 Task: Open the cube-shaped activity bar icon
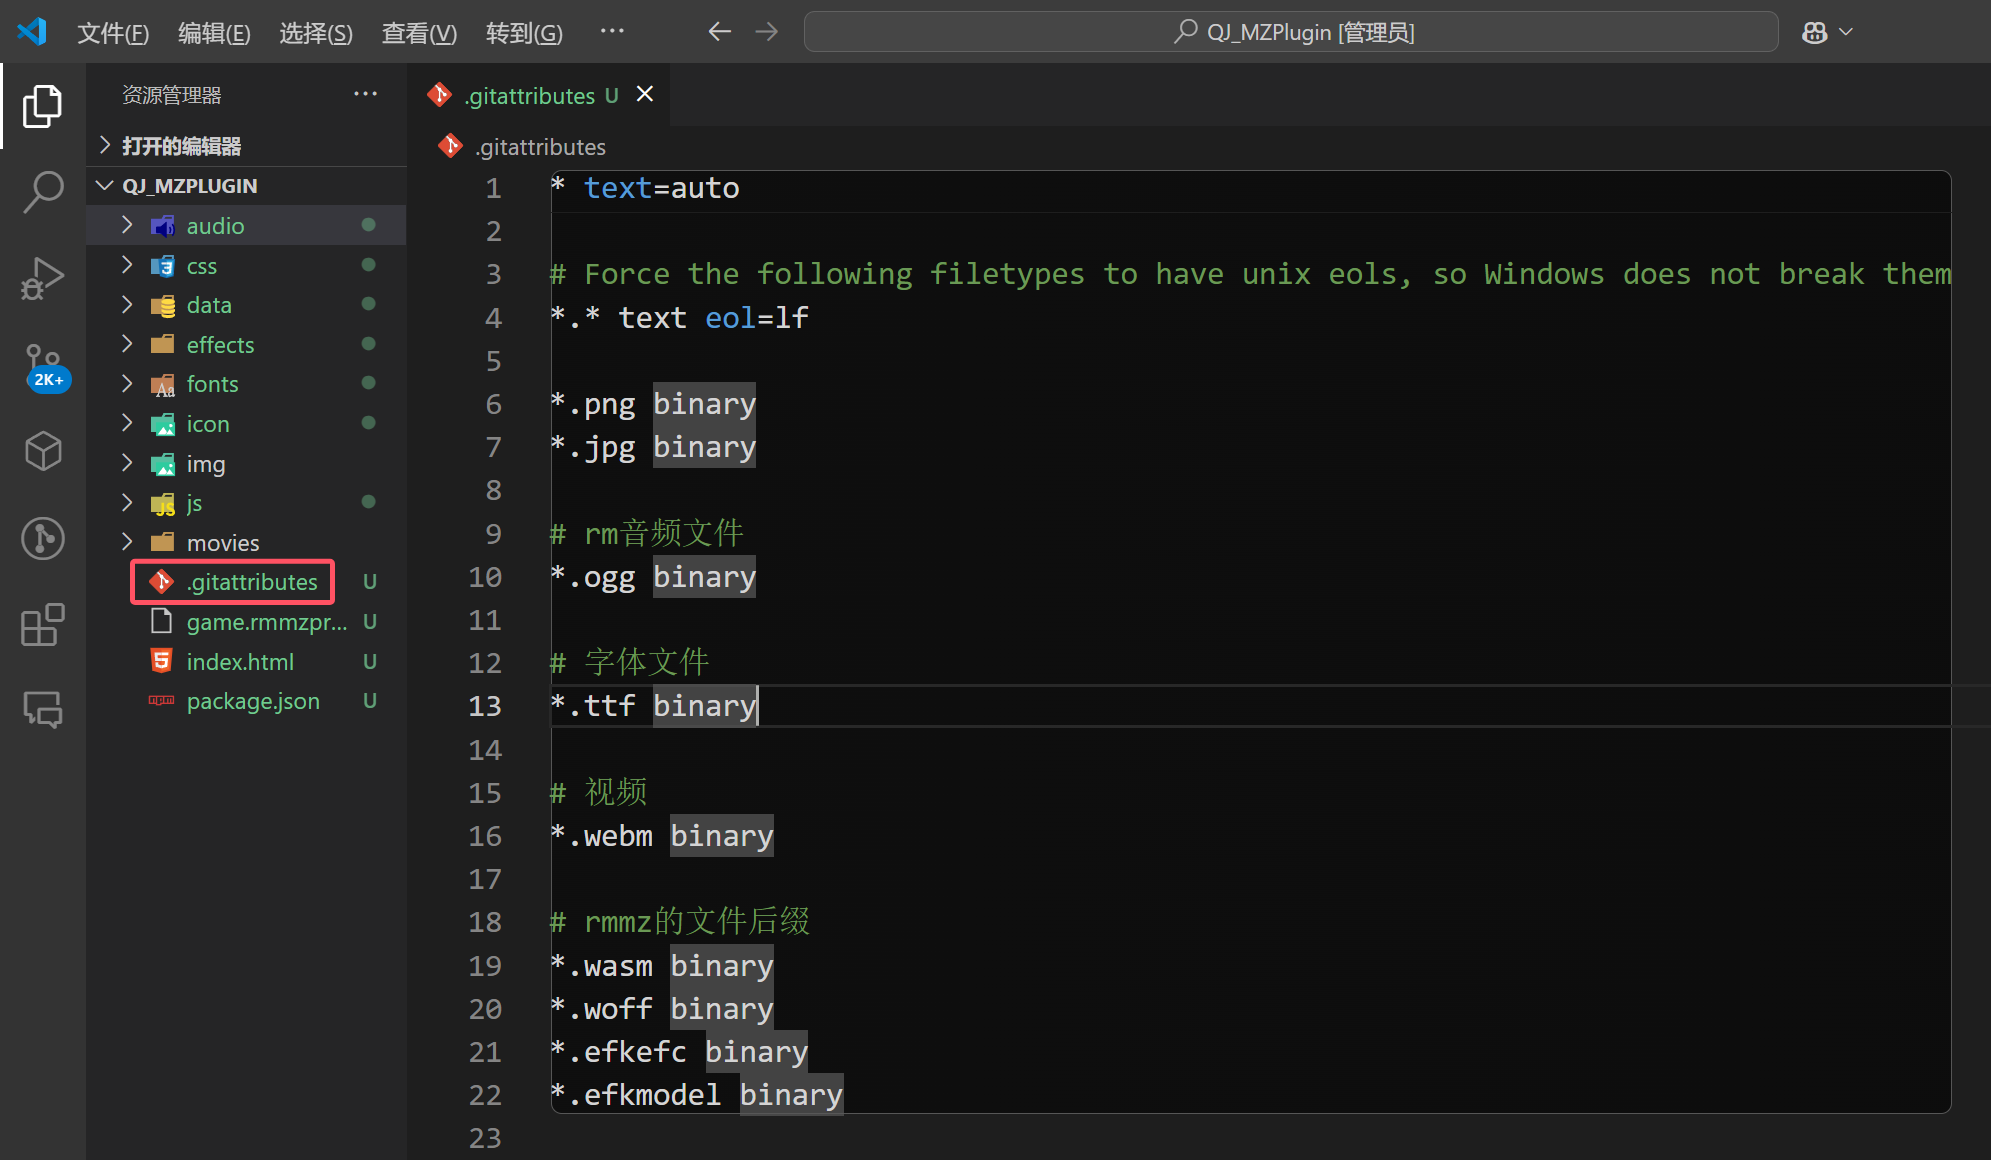pos(42,451)
